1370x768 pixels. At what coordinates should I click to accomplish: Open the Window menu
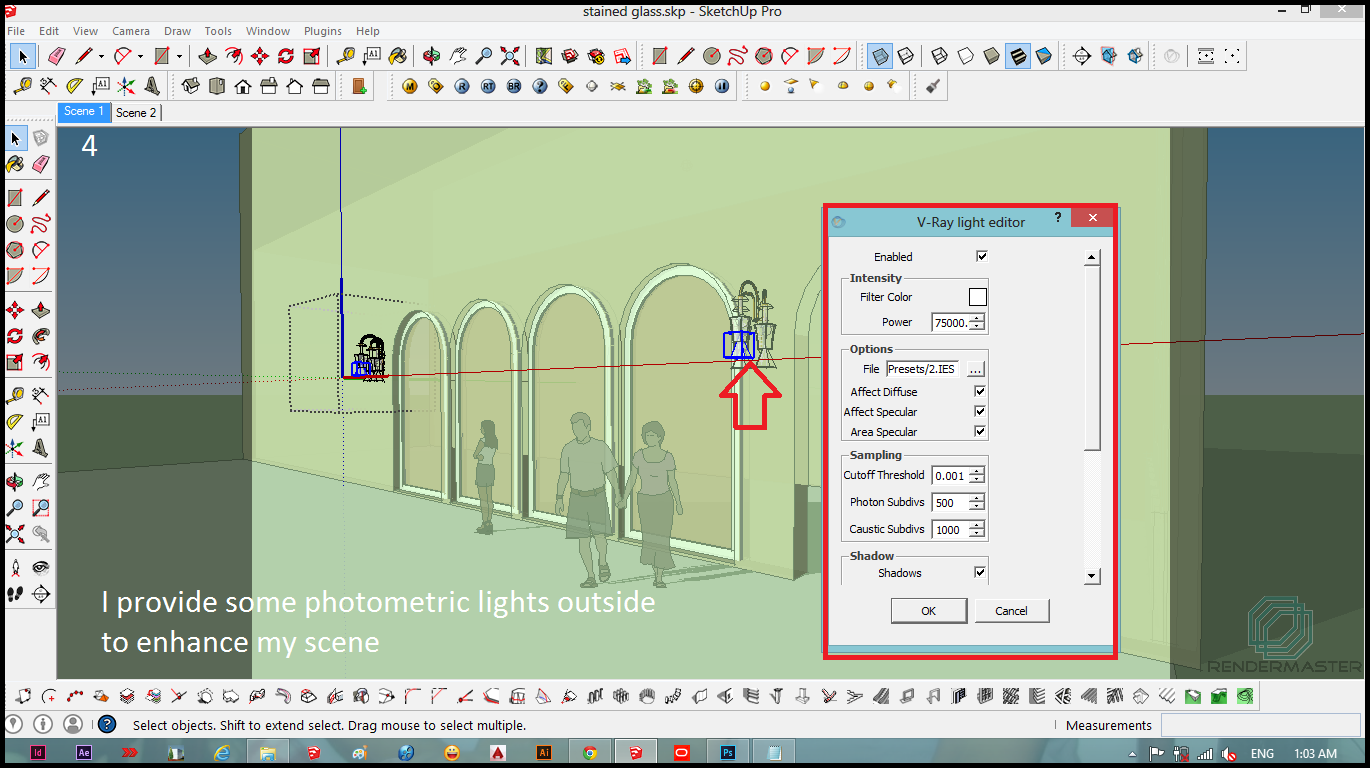pos(268,31)
